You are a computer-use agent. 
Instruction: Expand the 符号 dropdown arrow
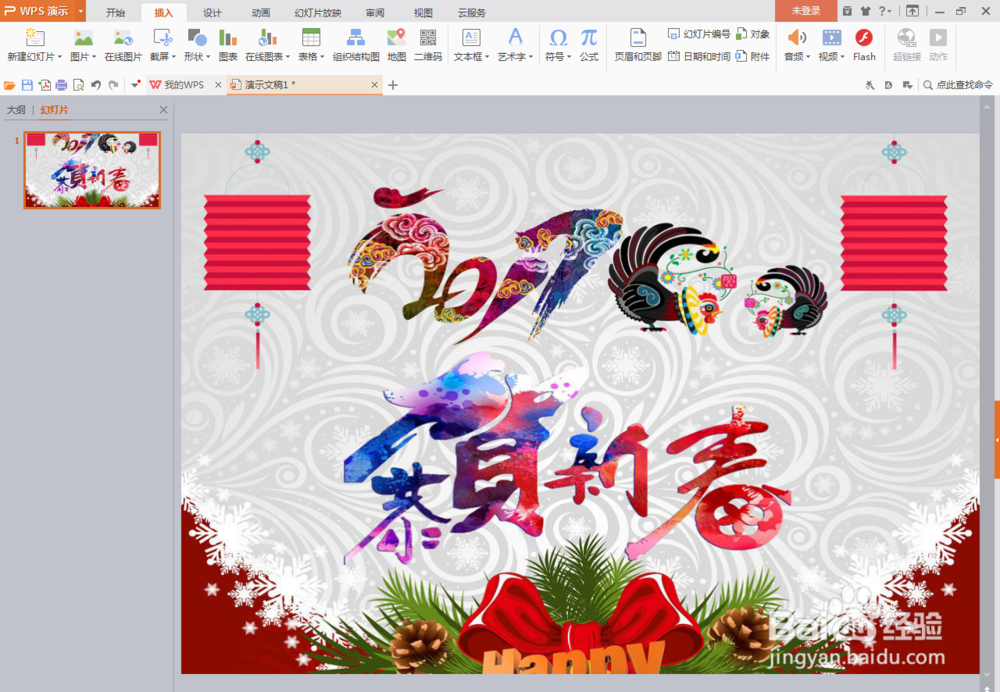[569, 57]
